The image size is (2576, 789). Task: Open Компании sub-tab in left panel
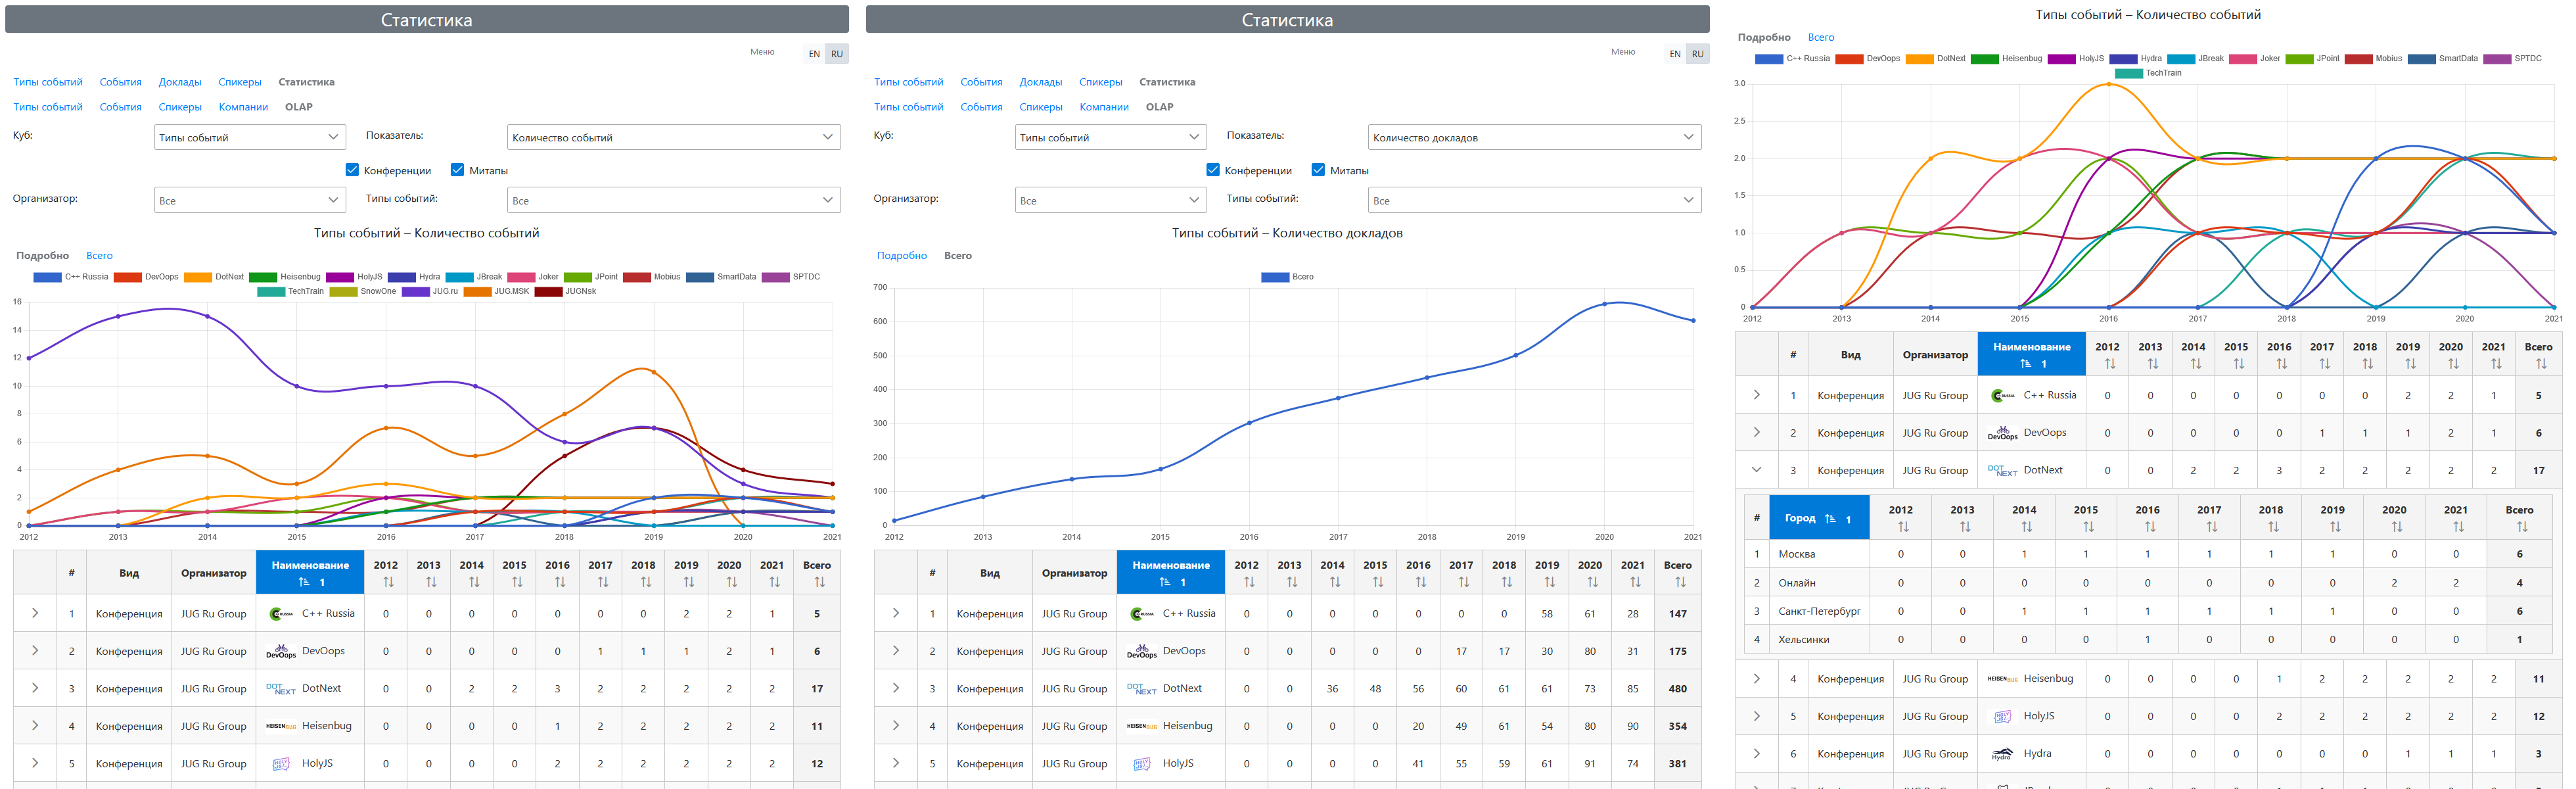[x=243, y=107]
